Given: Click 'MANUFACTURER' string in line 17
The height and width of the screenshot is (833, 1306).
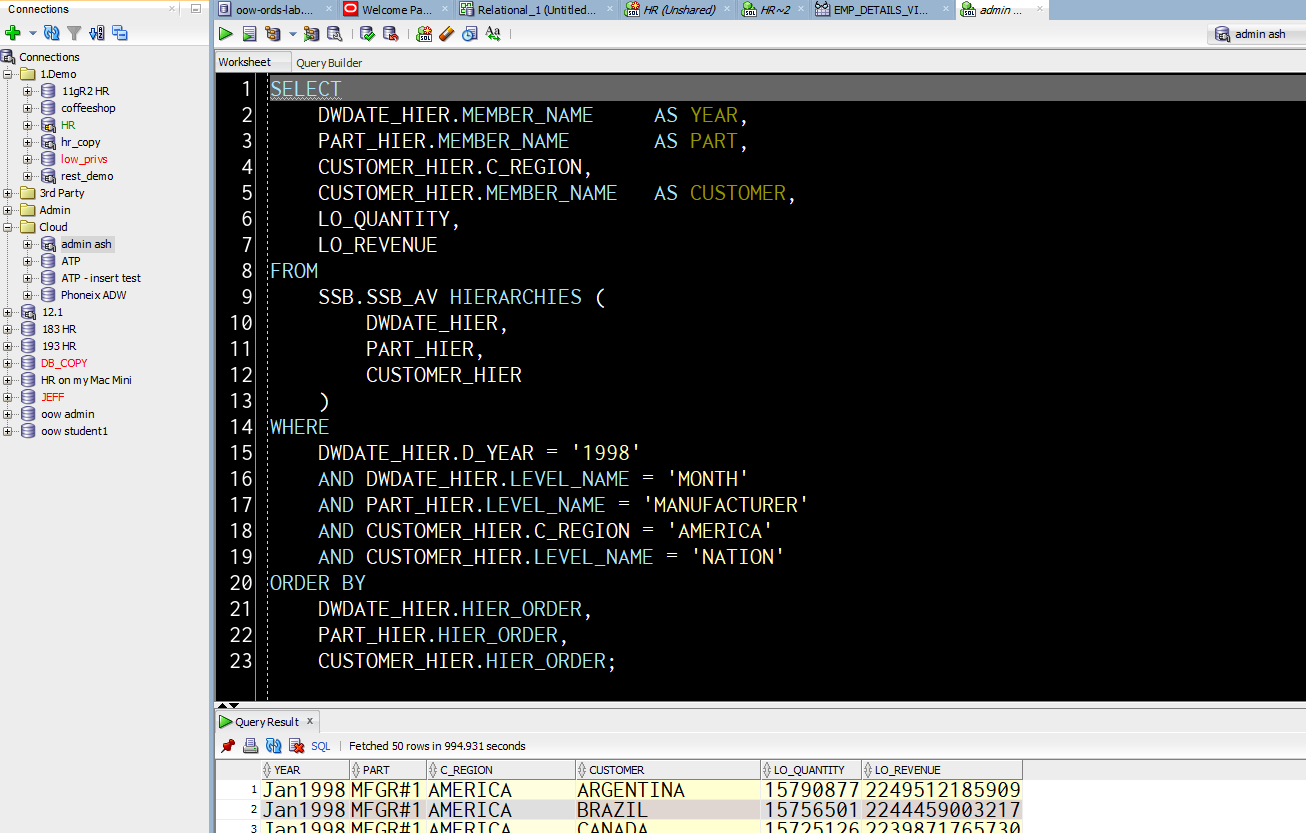Looking at the screenshot, I should click(x=725, y=504).
